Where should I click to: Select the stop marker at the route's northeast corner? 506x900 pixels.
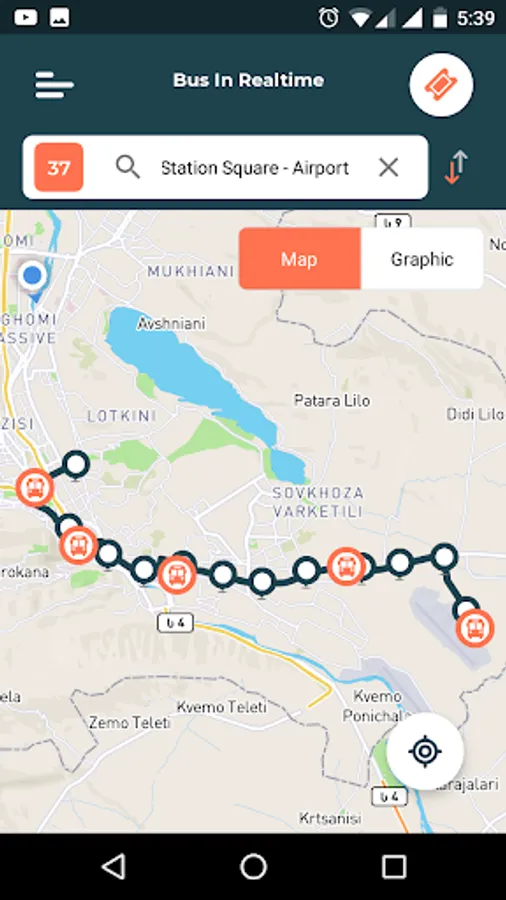tap(445, 556)
